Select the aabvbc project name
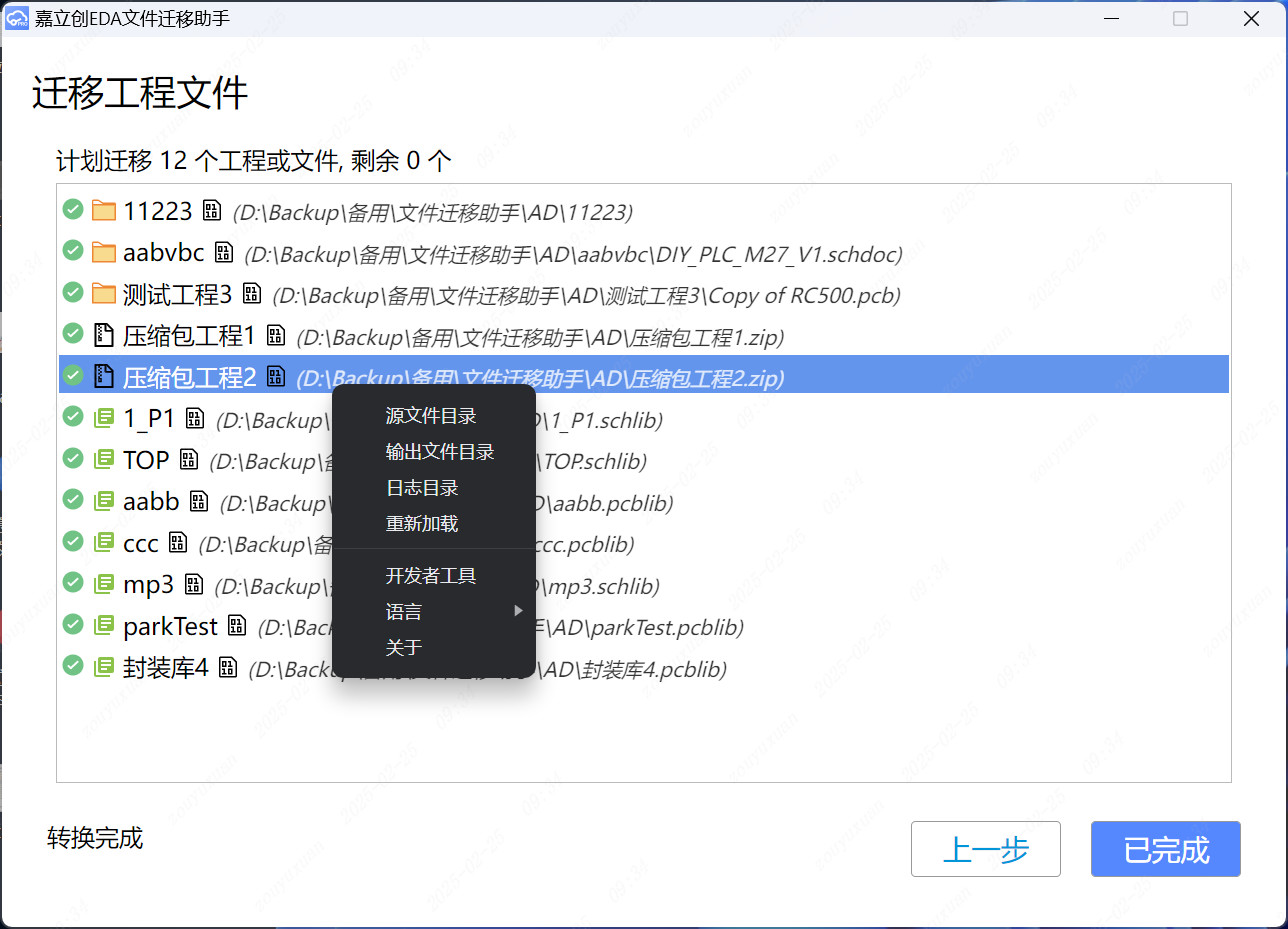 pyautogui.click(x=164, y=252)
